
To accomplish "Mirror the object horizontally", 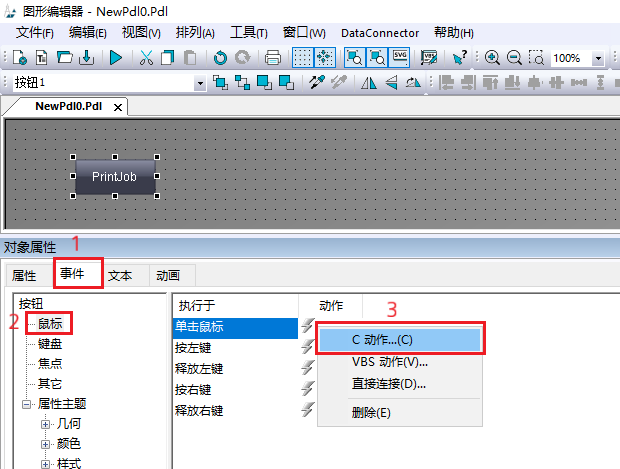I will pos(369,83).
